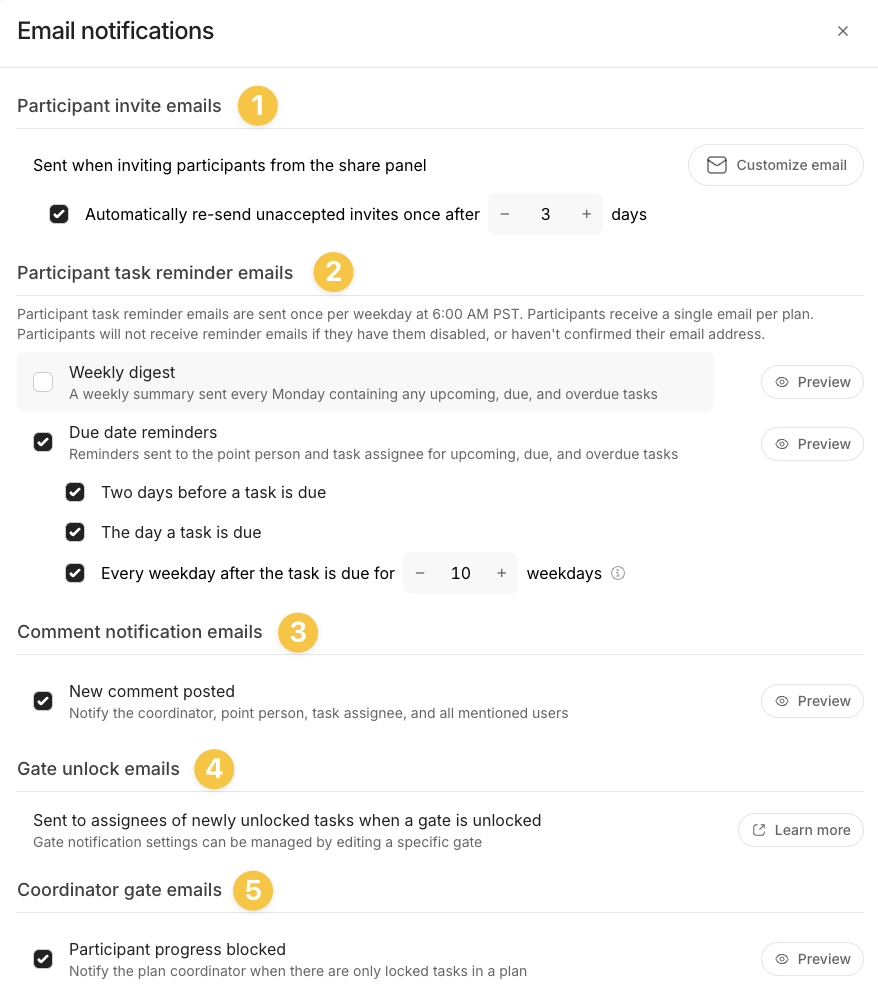
Task: Uncheck Two days before a task is due
Action: [x=75, y=492]
